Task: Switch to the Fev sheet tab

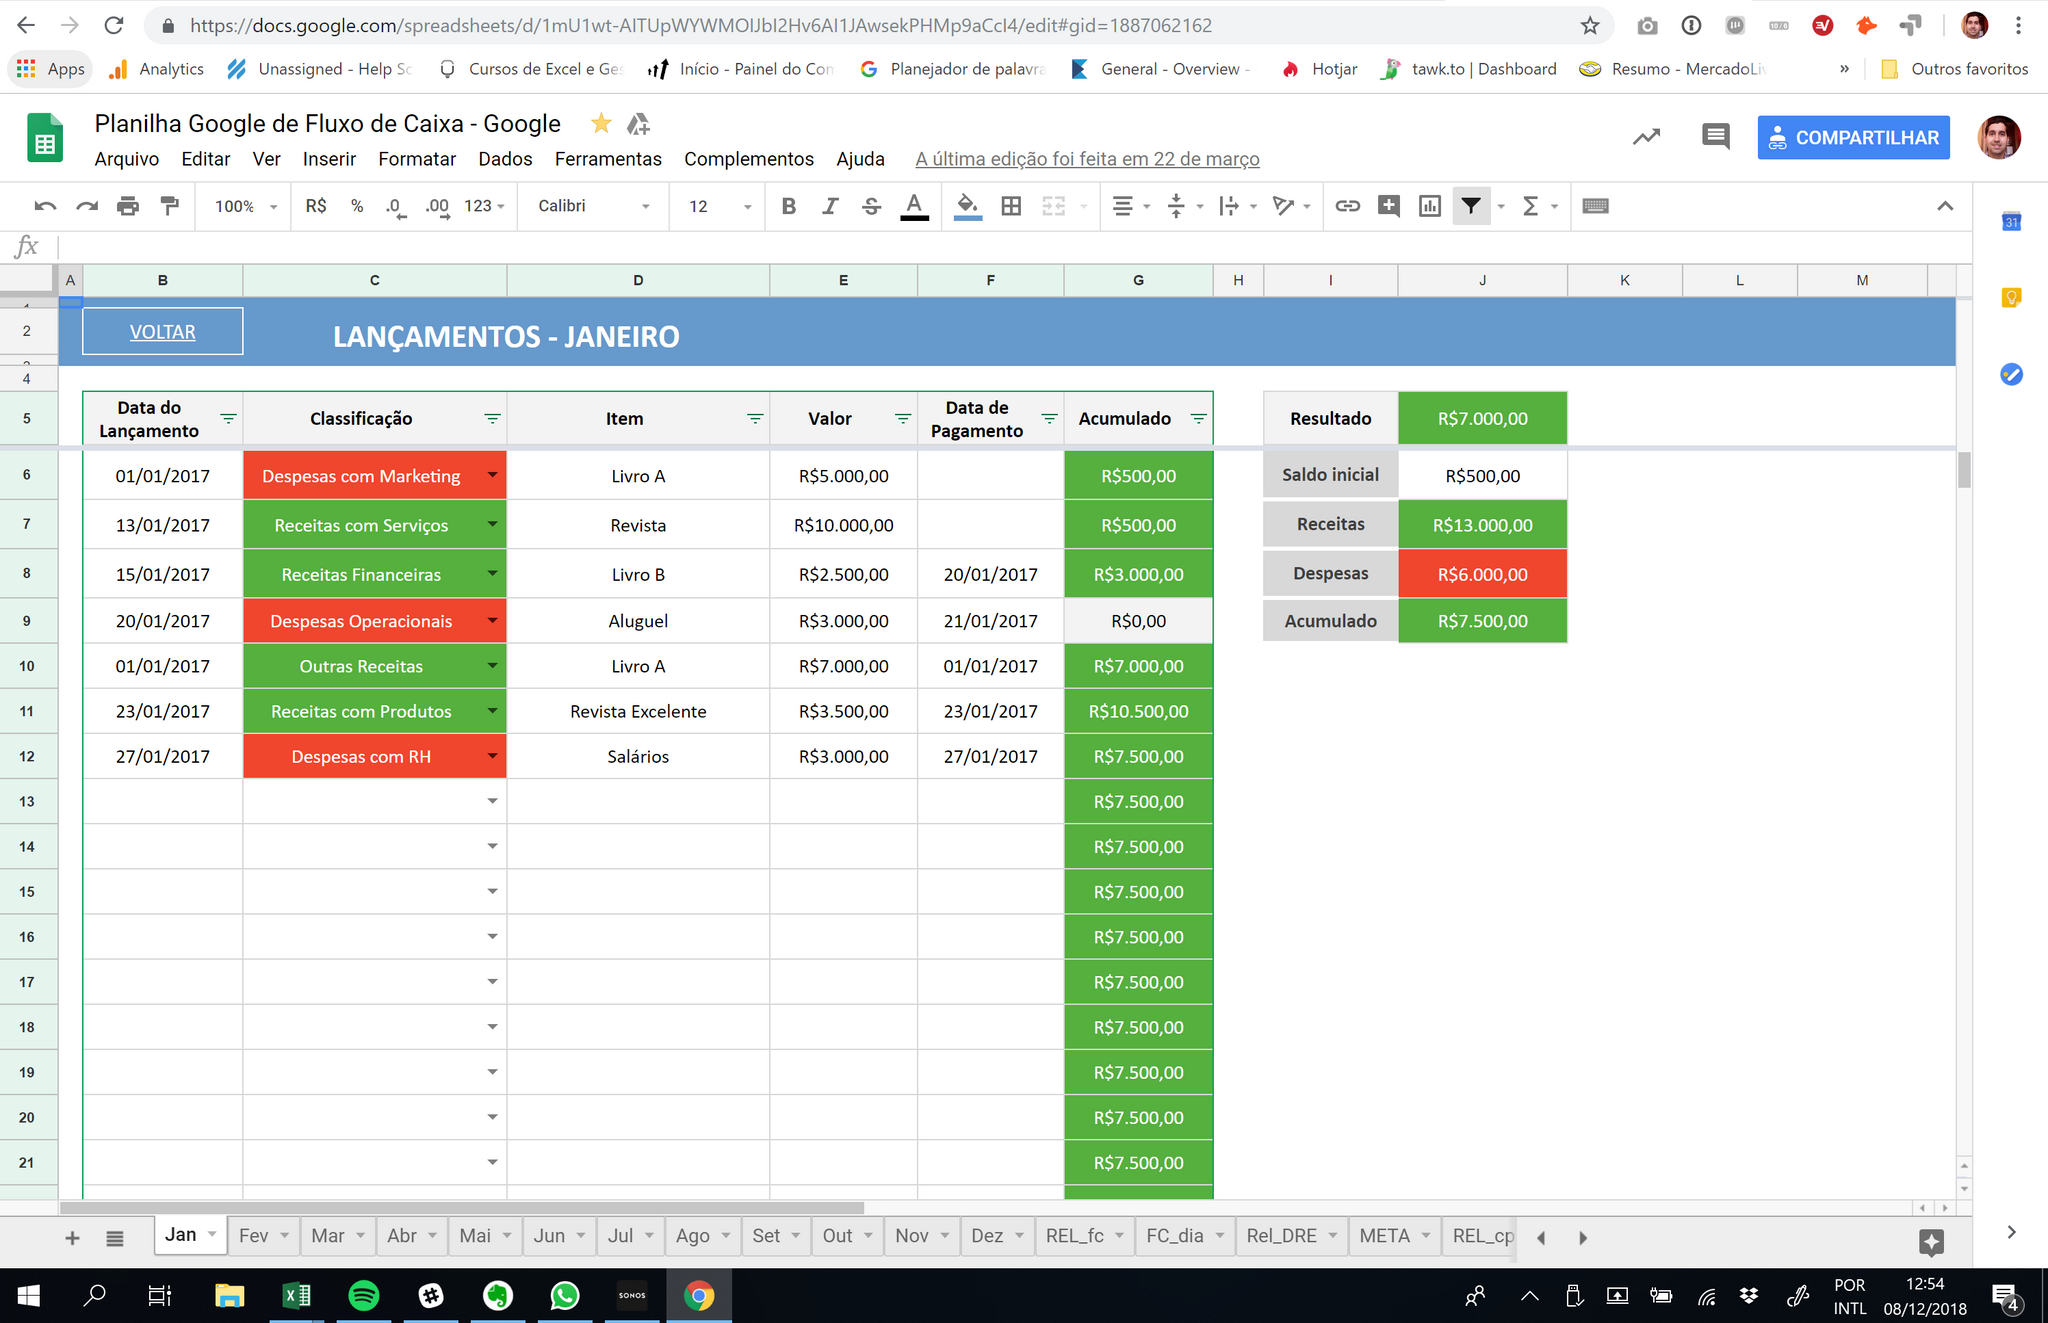Action: [254, 1236]
